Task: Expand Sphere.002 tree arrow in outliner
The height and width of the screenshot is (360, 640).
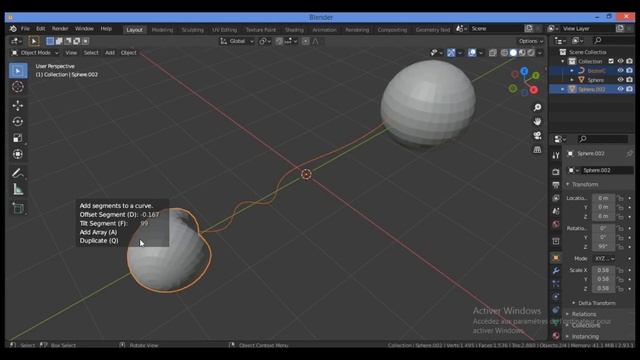Action: pos(563,89)
